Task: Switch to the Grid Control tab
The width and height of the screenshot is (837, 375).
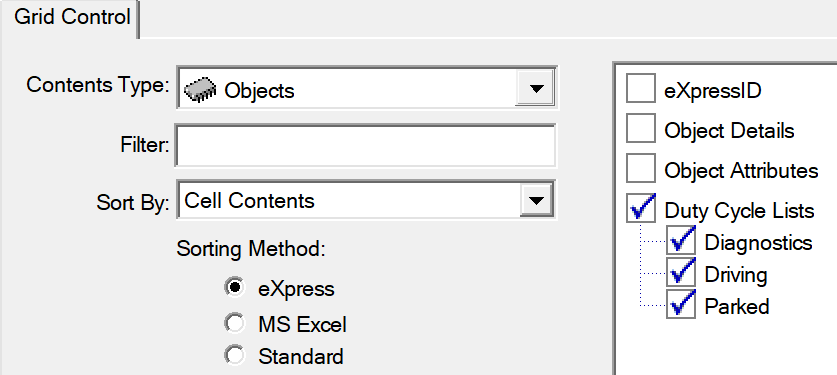Action: tap(72, 17)
